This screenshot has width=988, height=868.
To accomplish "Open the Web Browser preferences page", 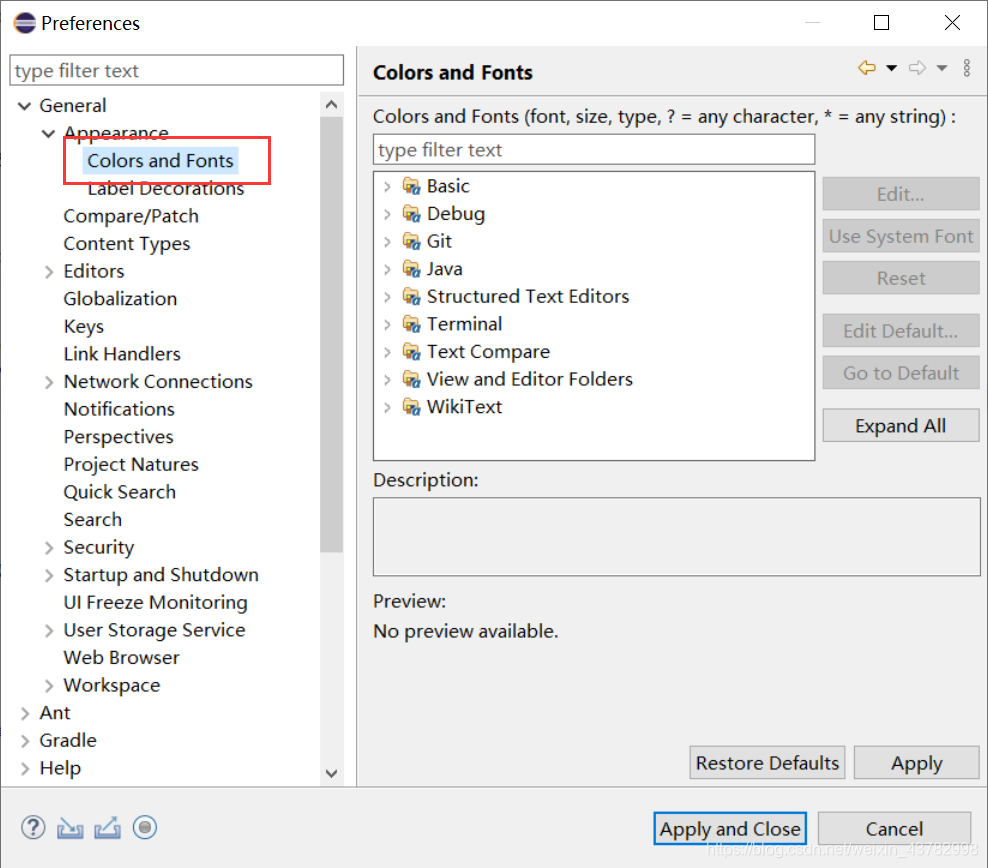I will coord(122,658).
